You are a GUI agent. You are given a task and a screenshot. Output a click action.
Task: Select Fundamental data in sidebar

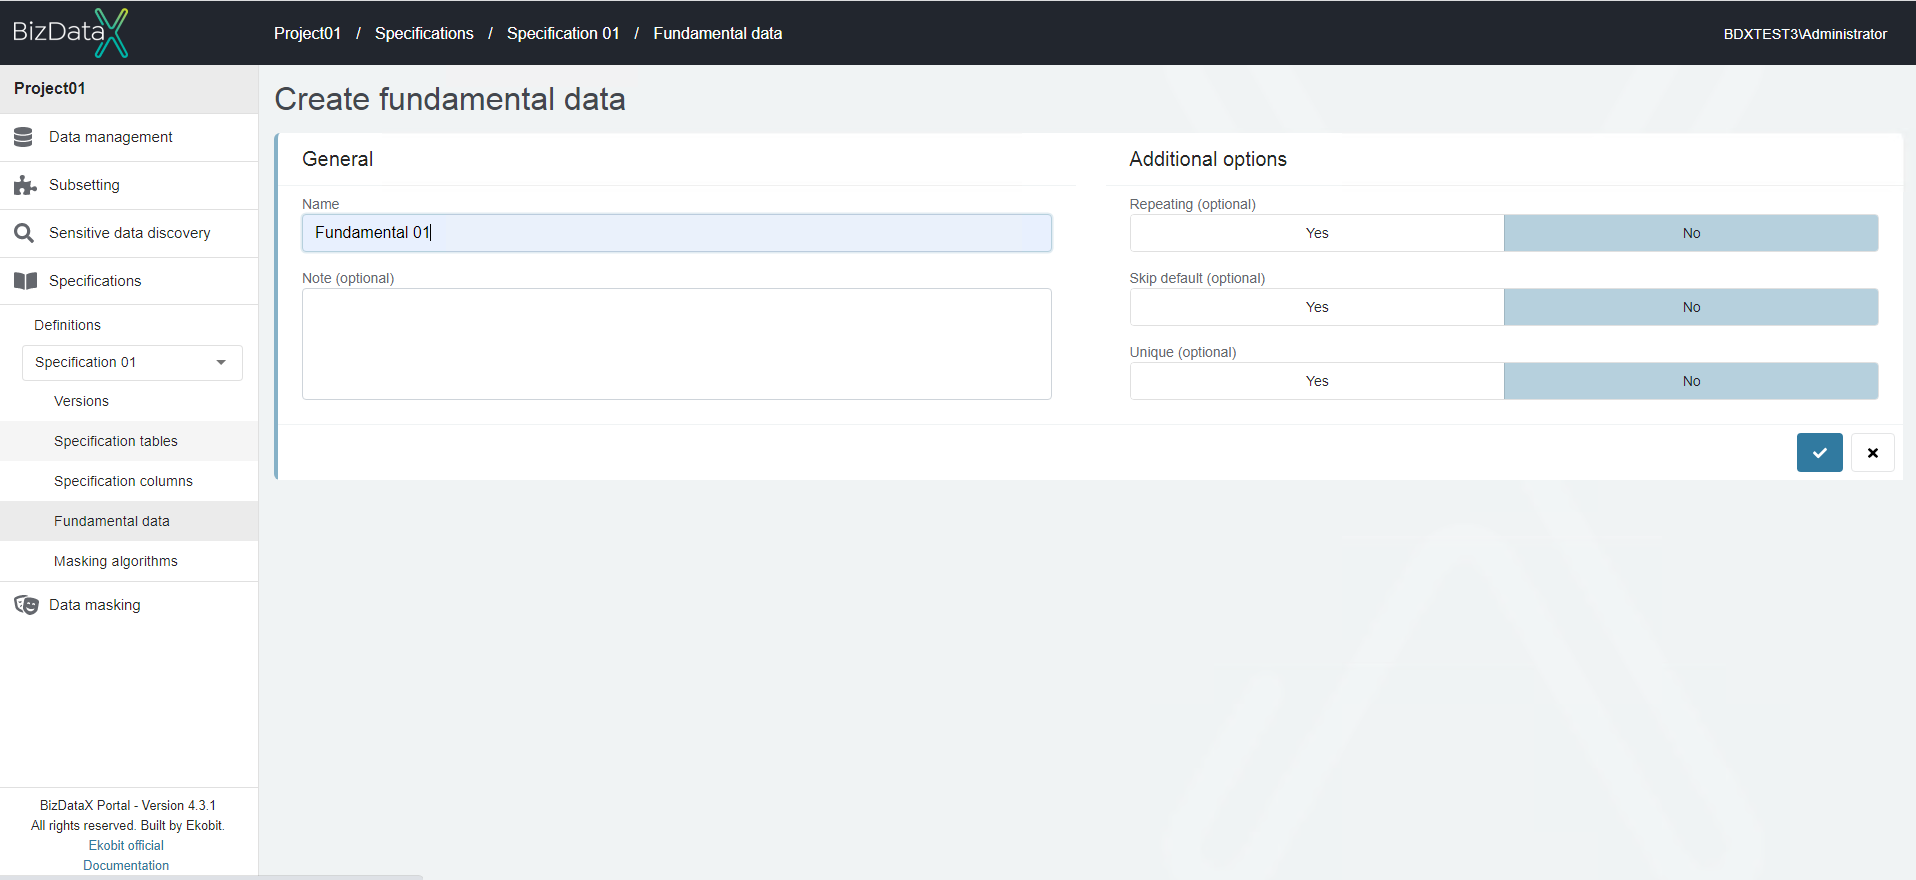click(x=129, y=521)
